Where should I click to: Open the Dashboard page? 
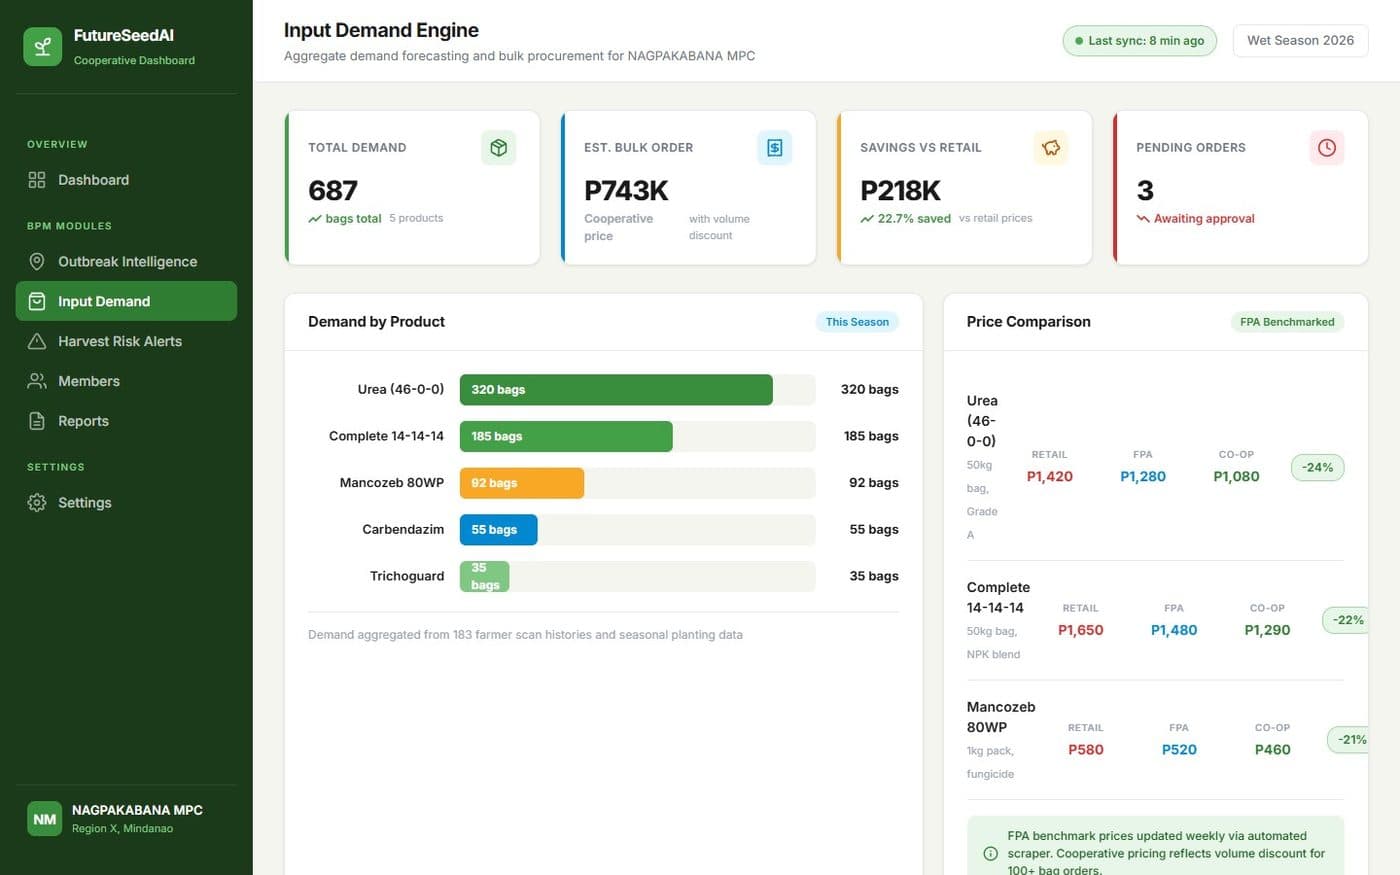click(x=126, y=180)
